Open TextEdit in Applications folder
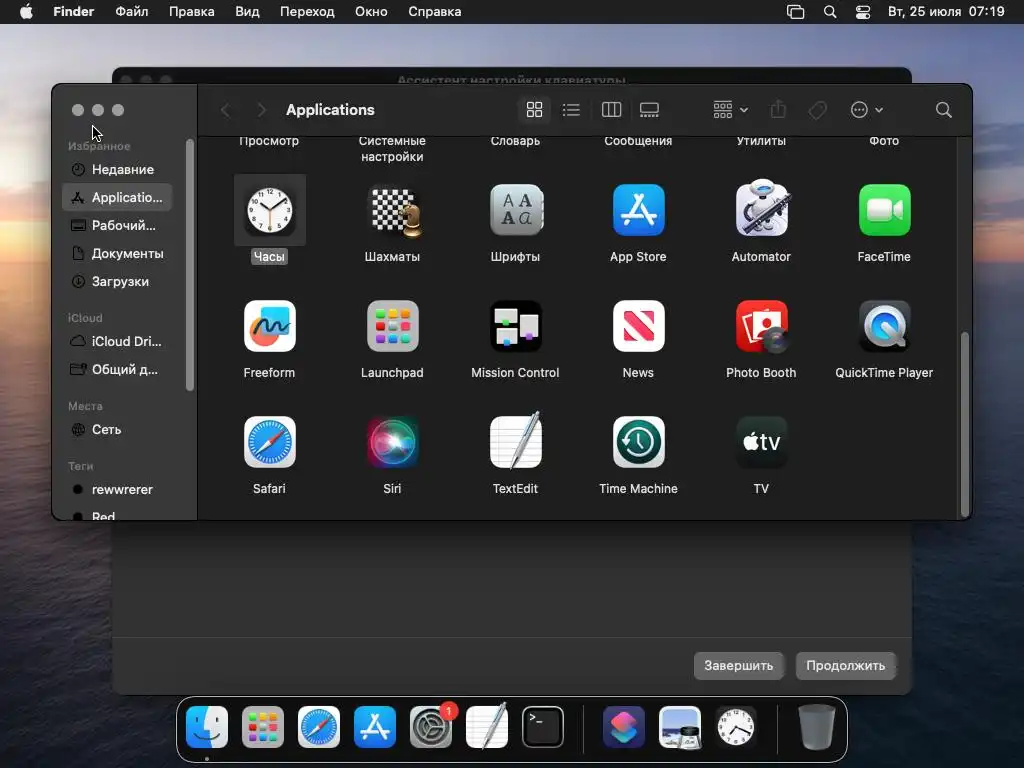Screen dimensions: 1024x768 515,441
